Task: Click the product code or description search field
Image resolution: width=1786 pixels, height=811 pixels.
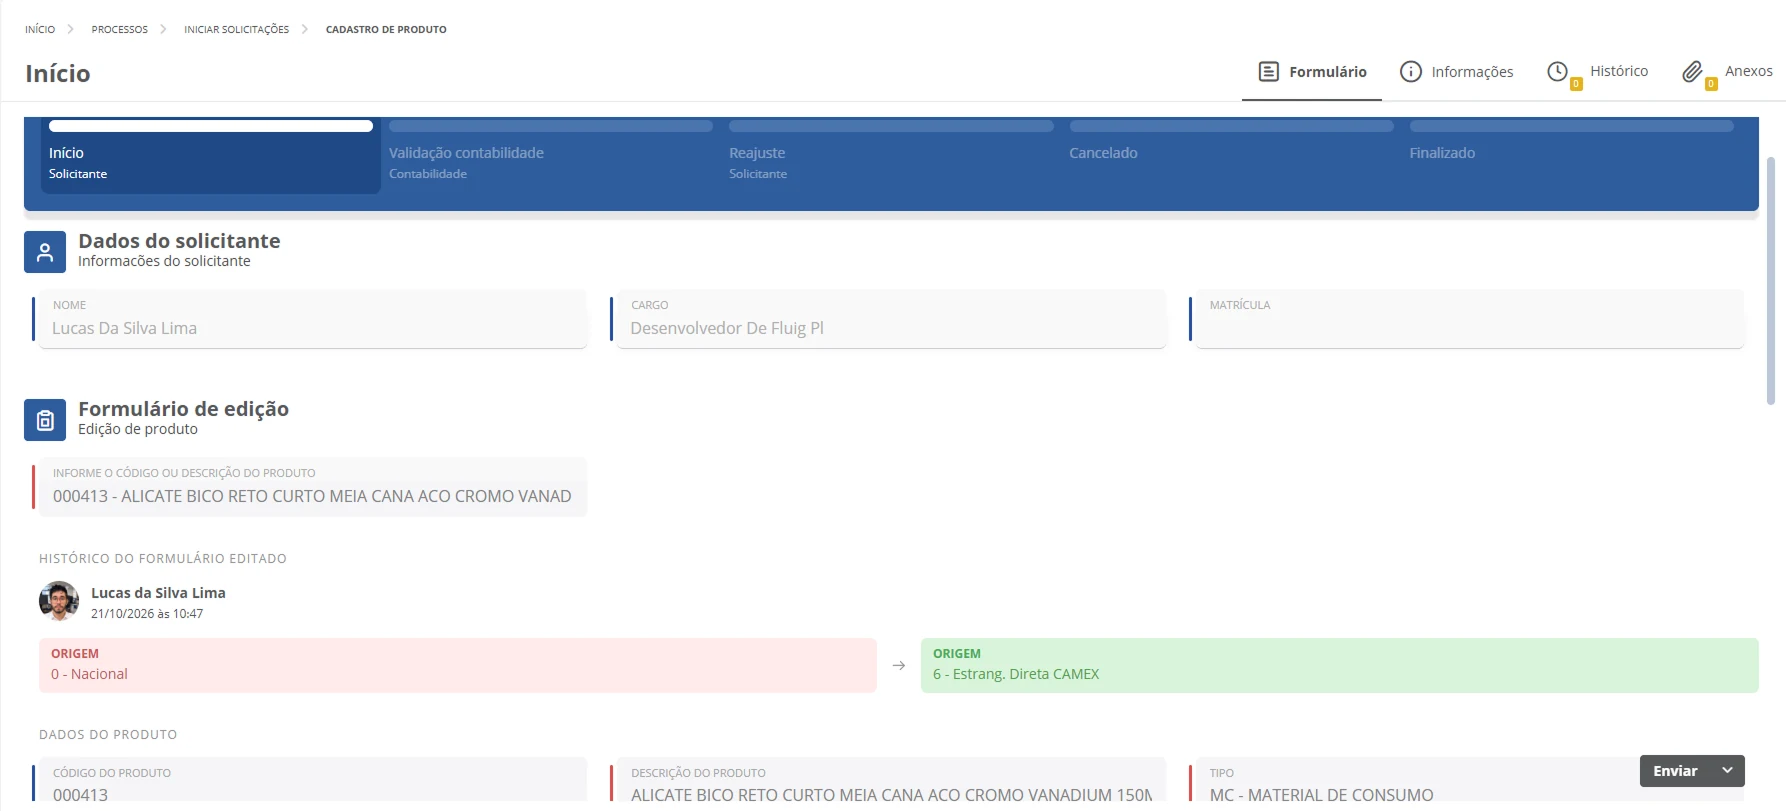Action: [311, 486]
